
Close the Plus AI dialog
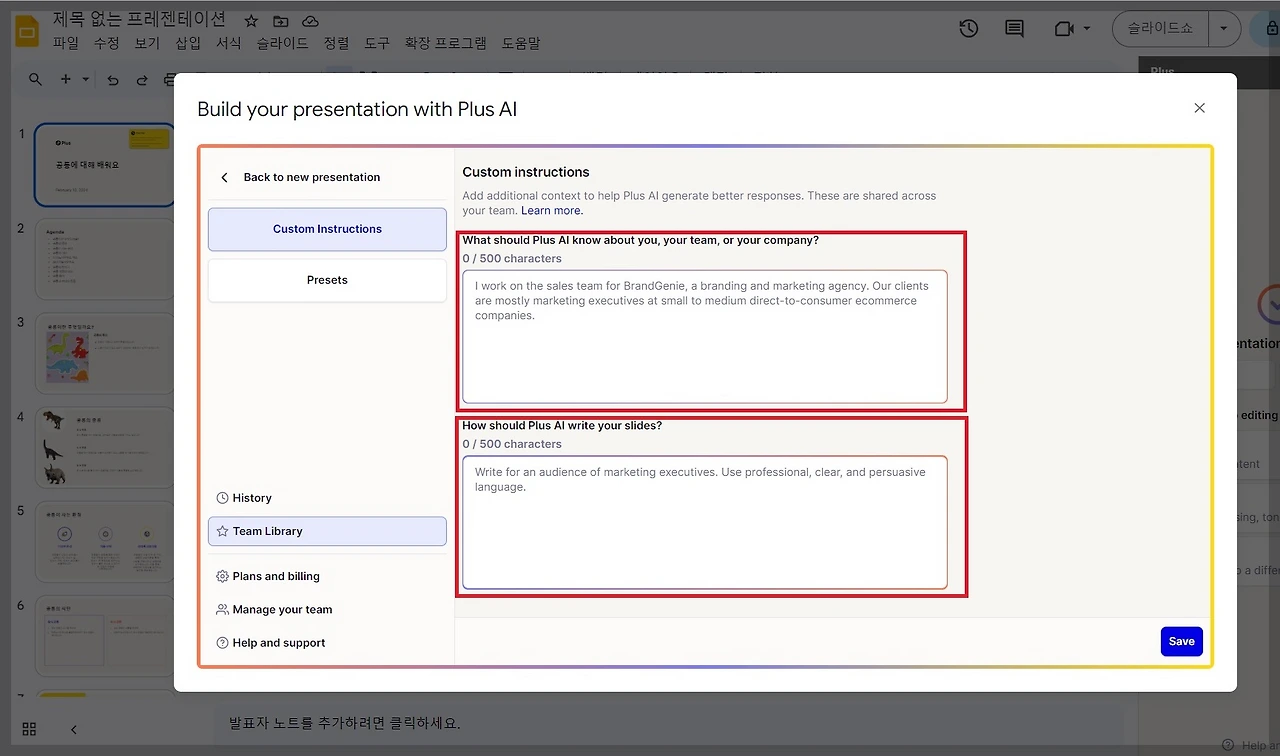click(x=1199, y=108)
